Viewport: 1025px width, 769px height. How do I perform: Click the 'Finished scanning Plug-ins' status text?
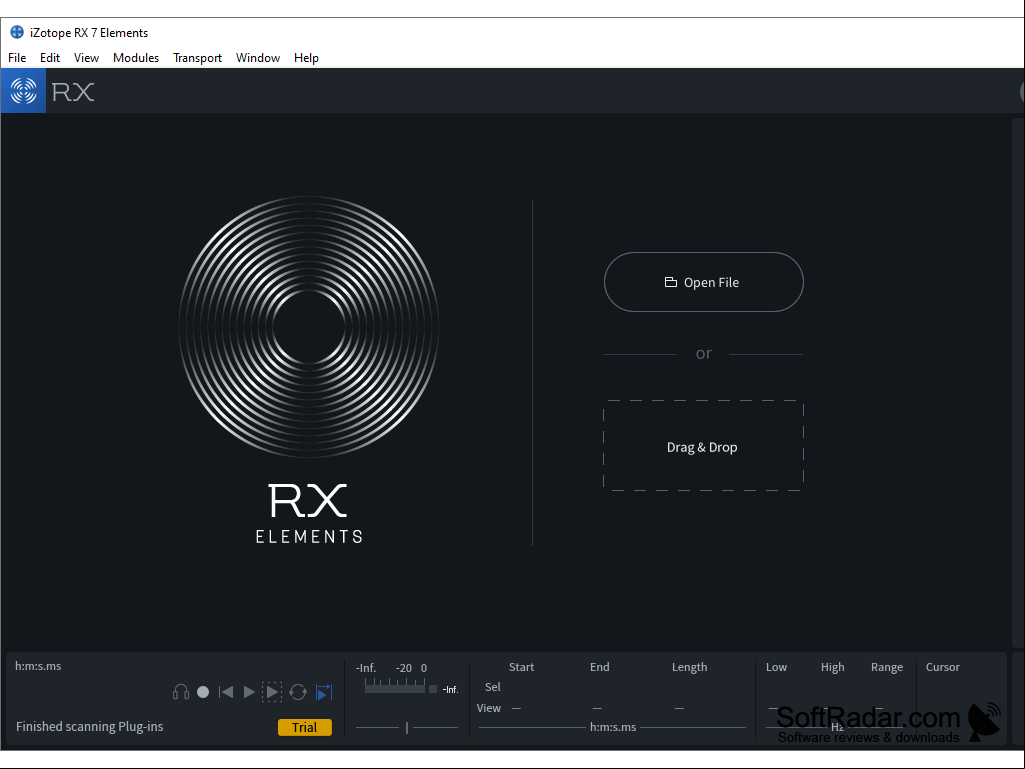(x=90, y=726)
